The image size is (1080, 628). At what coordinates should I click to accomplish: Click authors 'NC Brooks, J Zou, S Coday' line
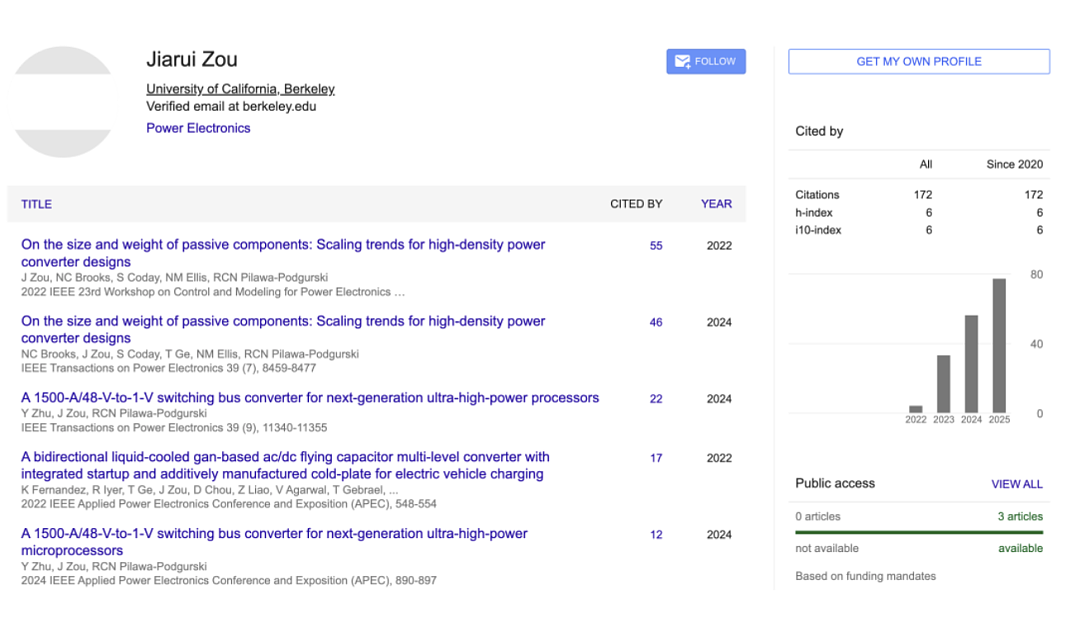tap(189, 354)
